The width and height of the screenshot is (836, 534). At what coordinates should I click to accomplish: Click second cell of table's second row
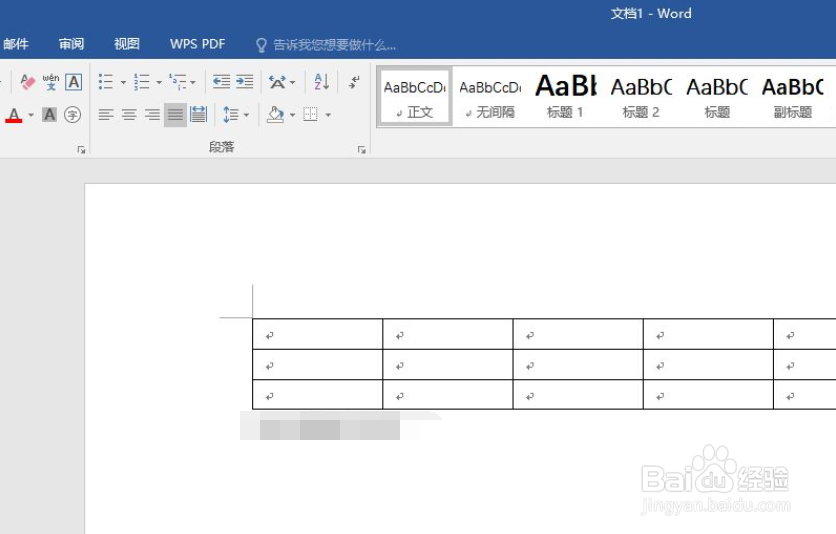[x=448, y=365]
